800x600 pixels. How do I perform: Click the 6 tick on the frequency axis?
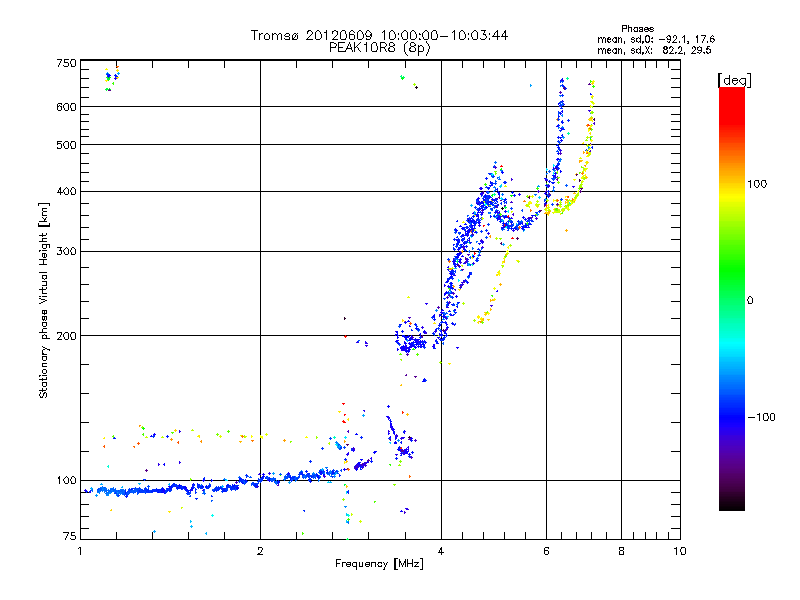click(546, 551)
